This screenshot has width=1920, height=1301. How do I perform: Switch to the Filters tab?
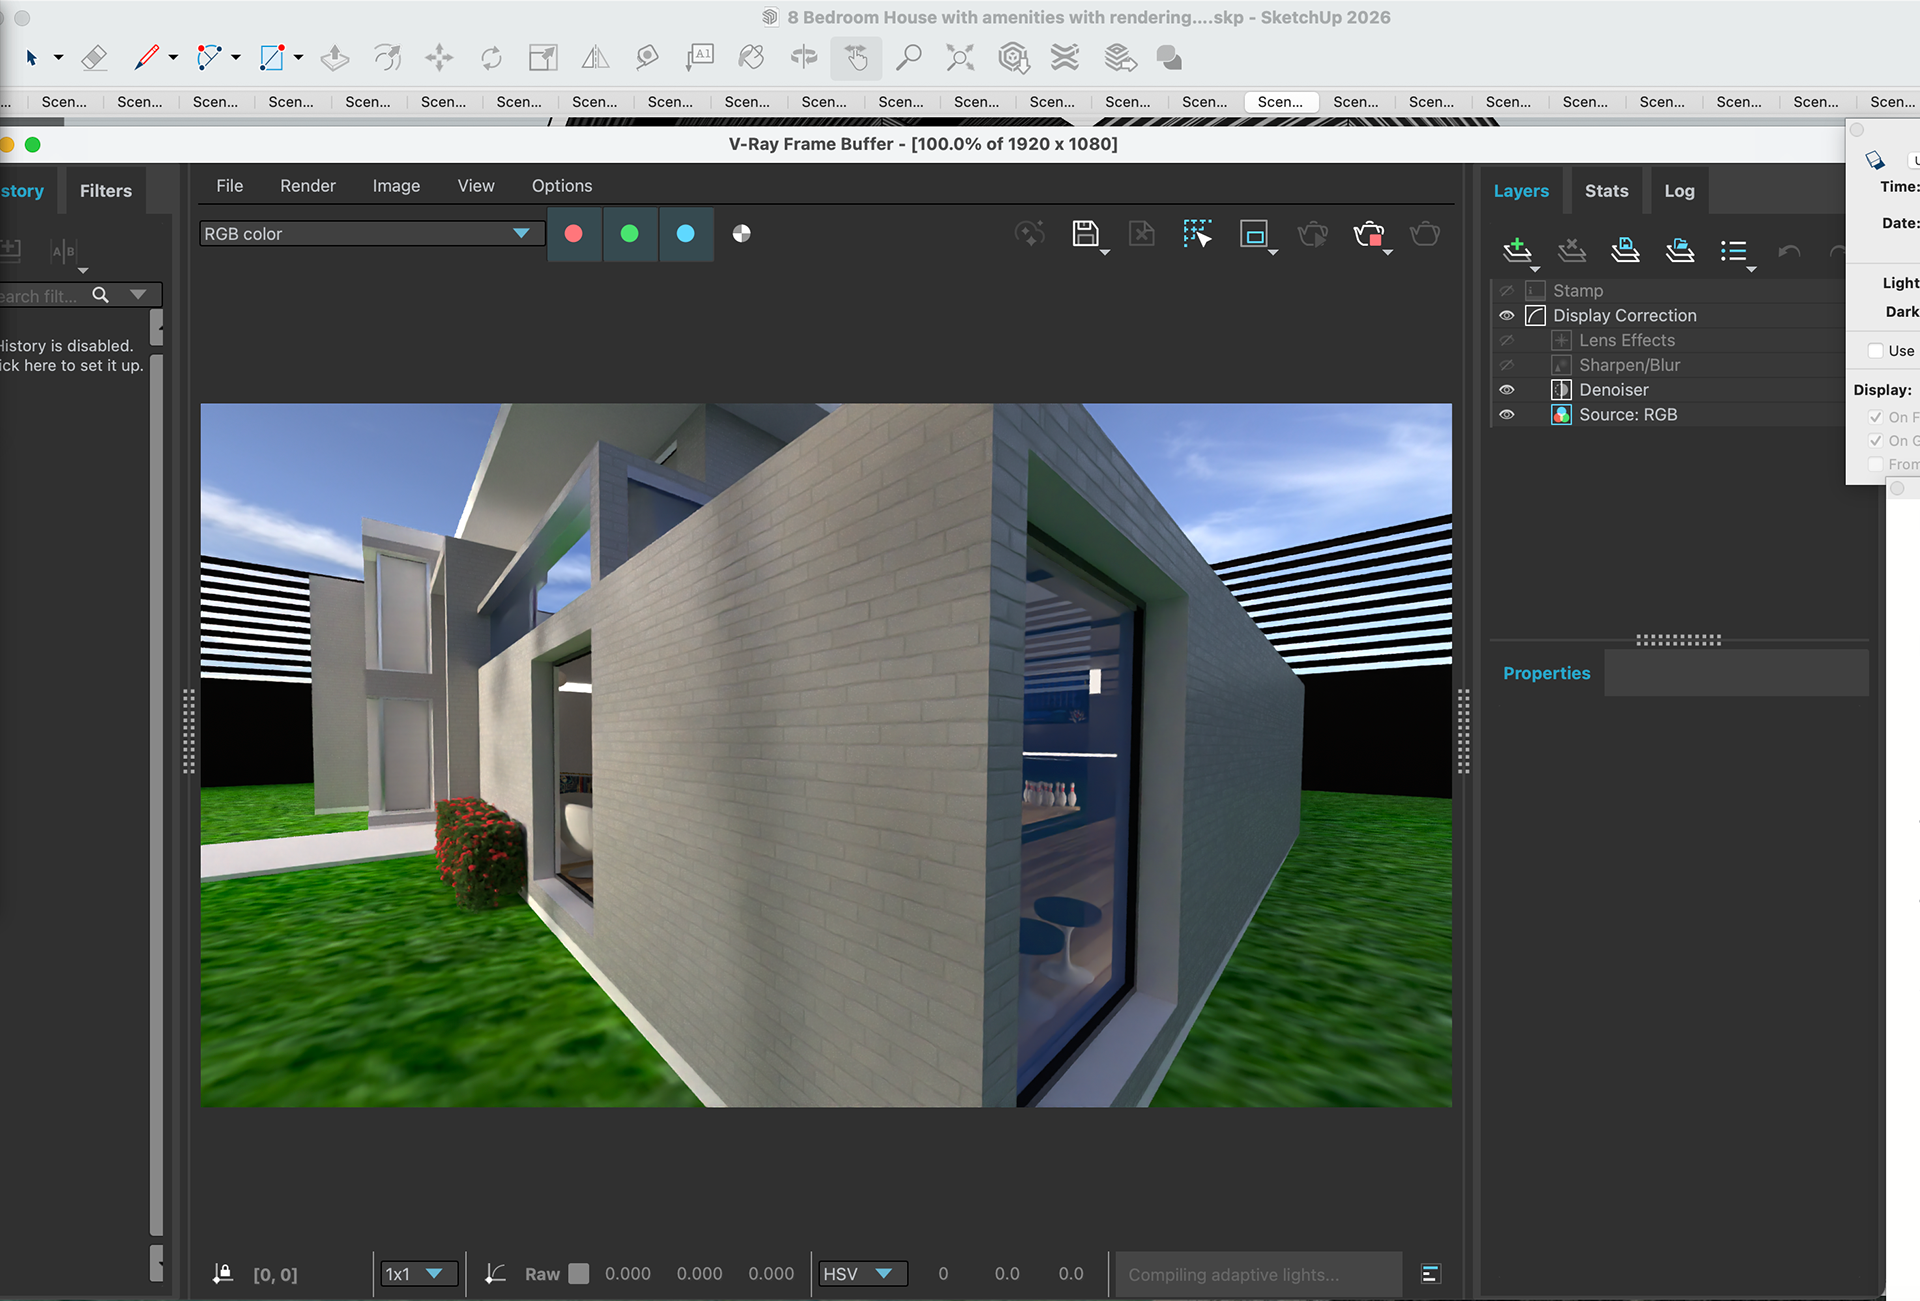[x=105, y=191]
